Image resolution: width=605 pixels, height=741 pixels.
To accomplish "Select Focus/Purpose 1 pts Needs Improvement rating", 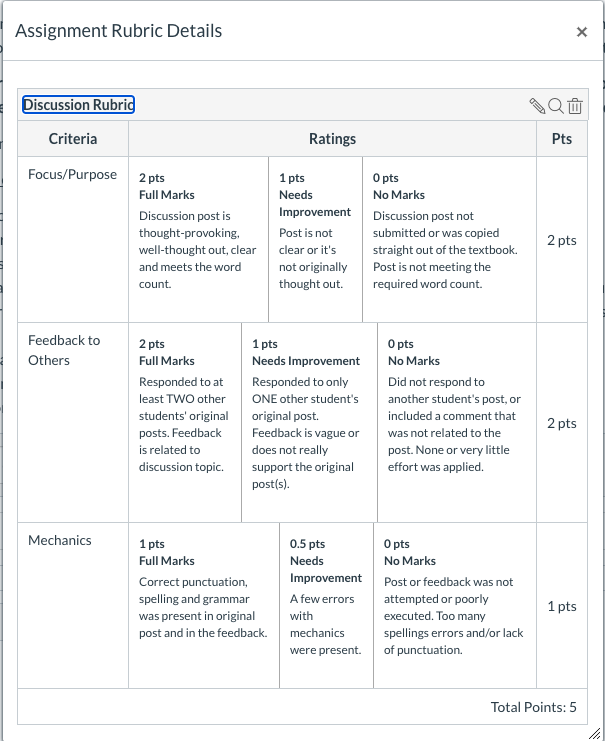I will coord(316,240).
